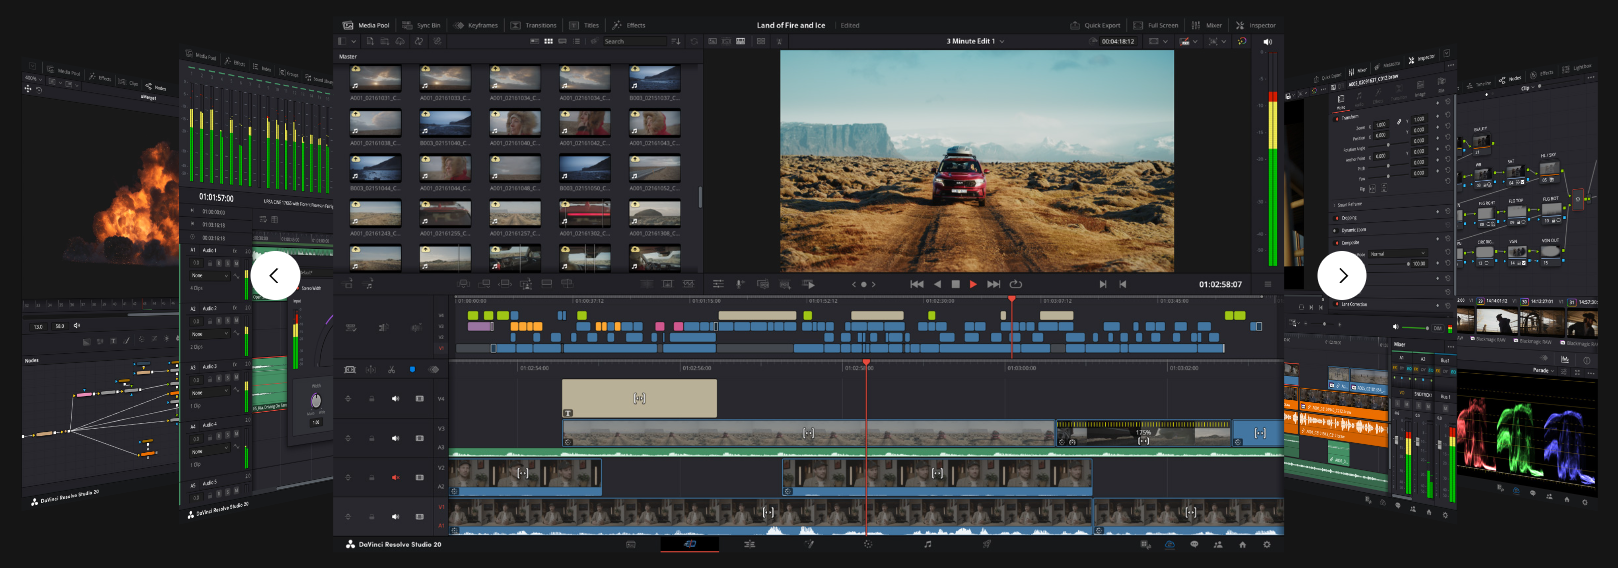Image resolution: width=1618 pixels, height=568 pixels.
Task: Unmute the muted V2 track
Action: click(x=395, y=477)
